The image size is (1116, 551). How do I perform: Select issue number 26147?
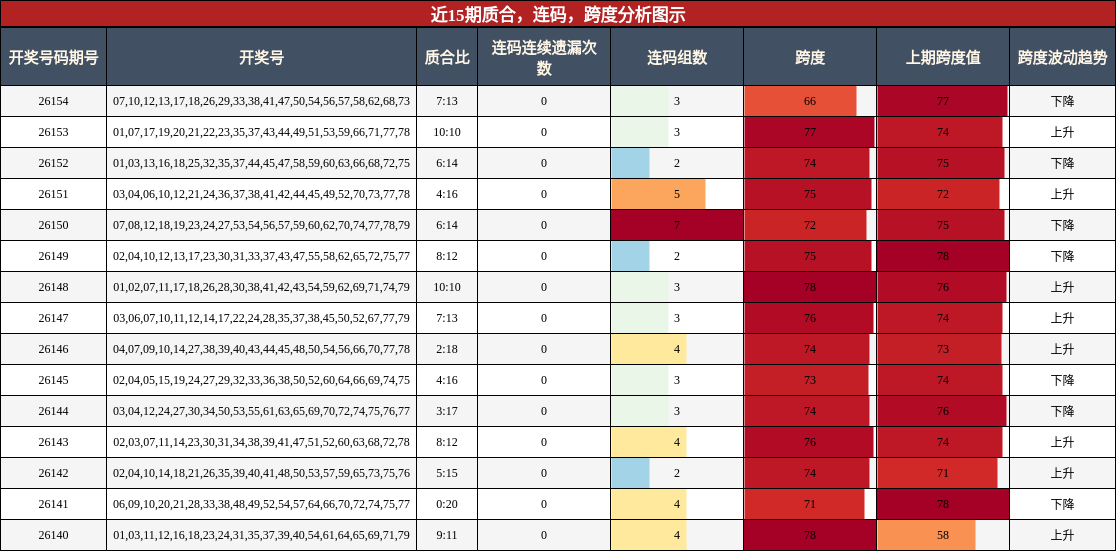(x=53, y=318)
